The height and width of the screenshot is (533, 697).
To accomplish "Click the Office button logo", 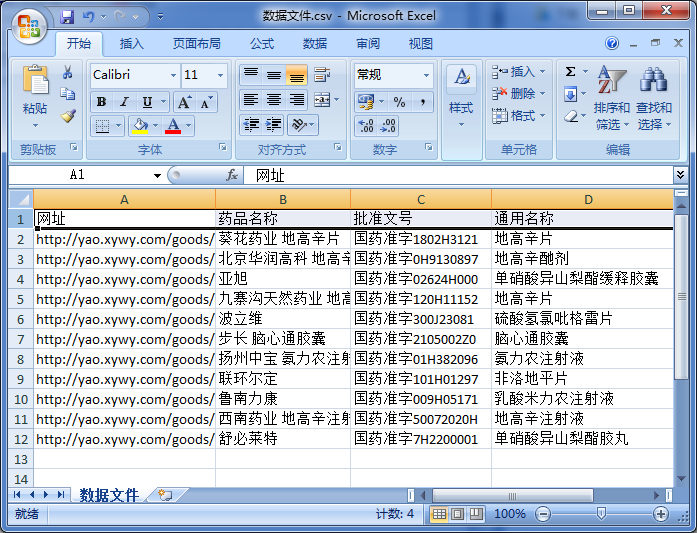I will click(x=29, y=26).
